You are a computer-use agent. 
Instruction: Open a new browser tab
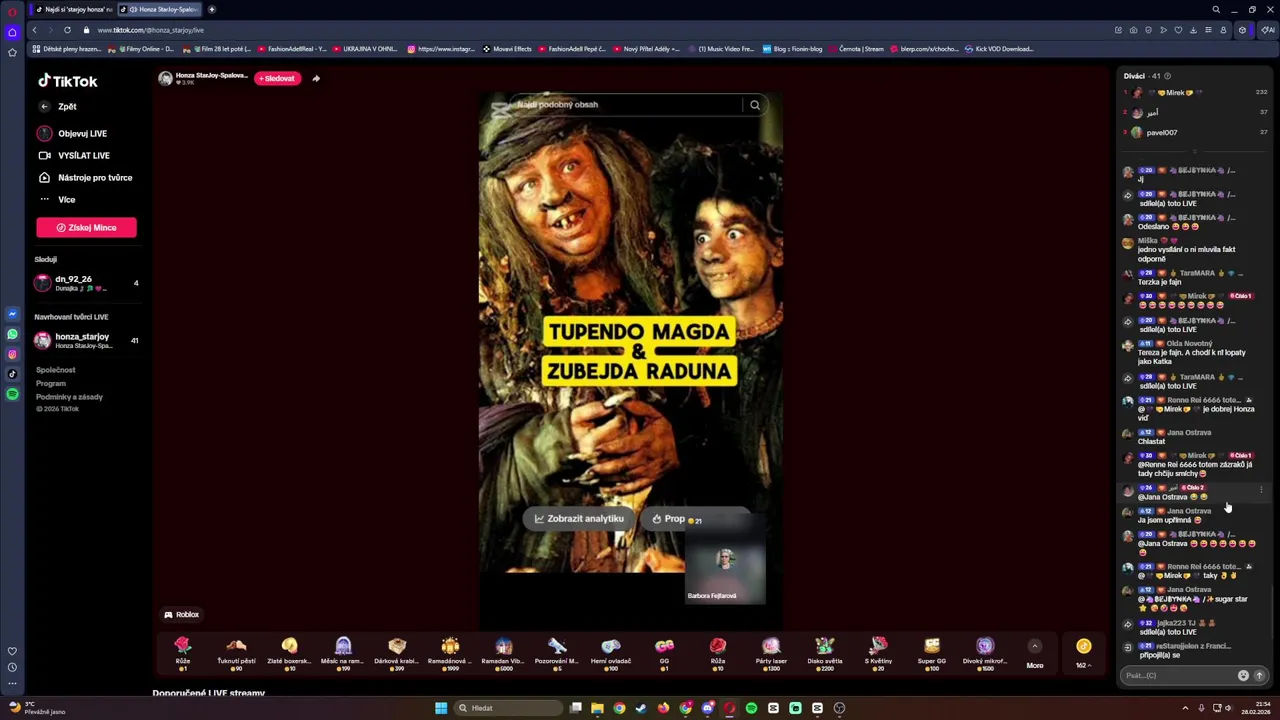(x=212, y=9)
